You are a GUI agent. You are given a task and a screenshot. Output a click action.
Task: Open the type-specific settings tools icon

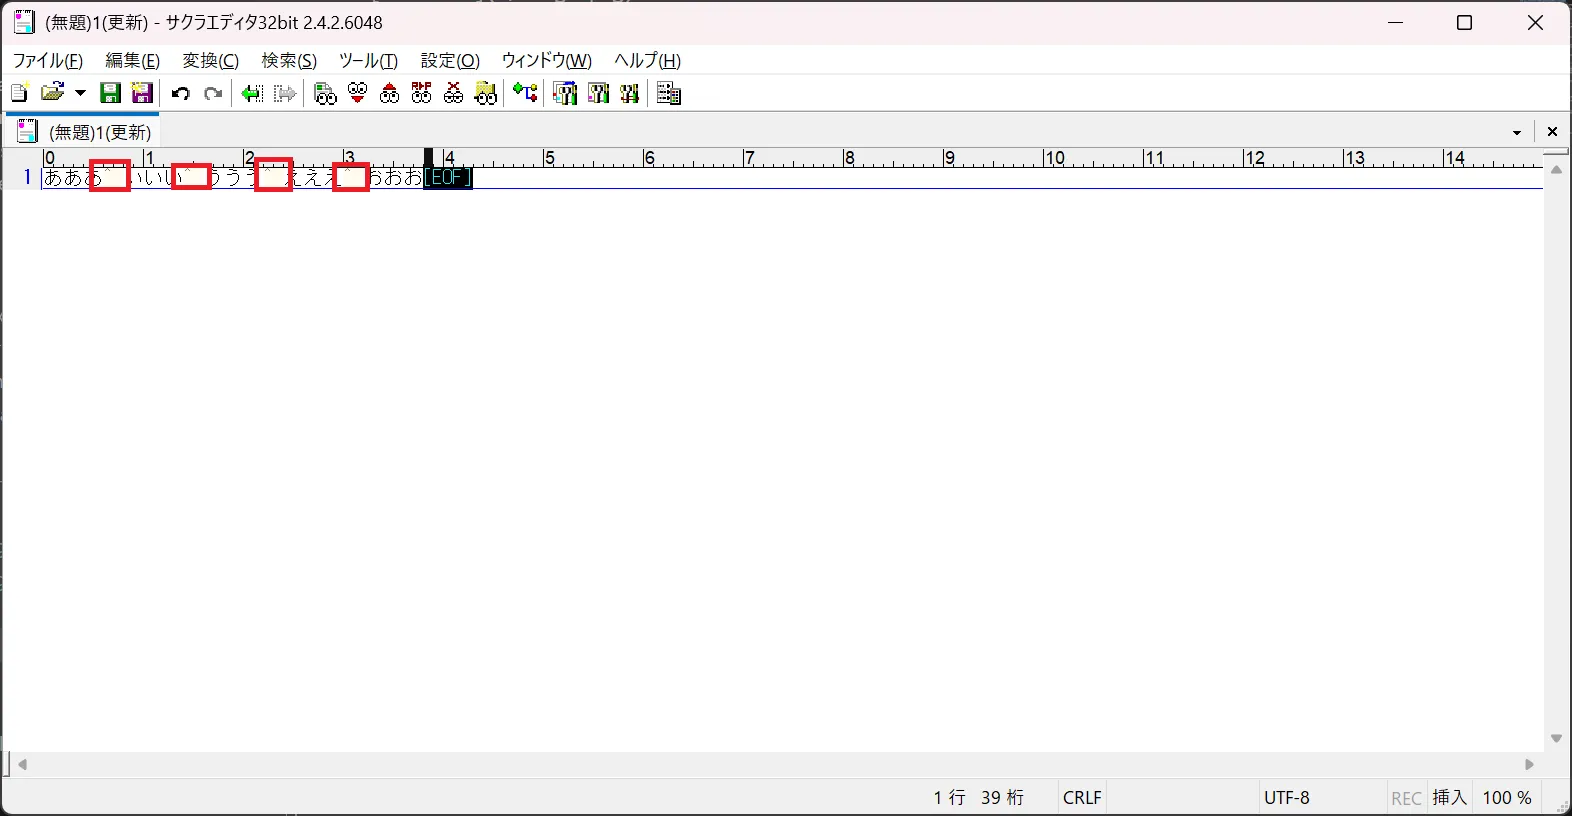pos(598,93)
